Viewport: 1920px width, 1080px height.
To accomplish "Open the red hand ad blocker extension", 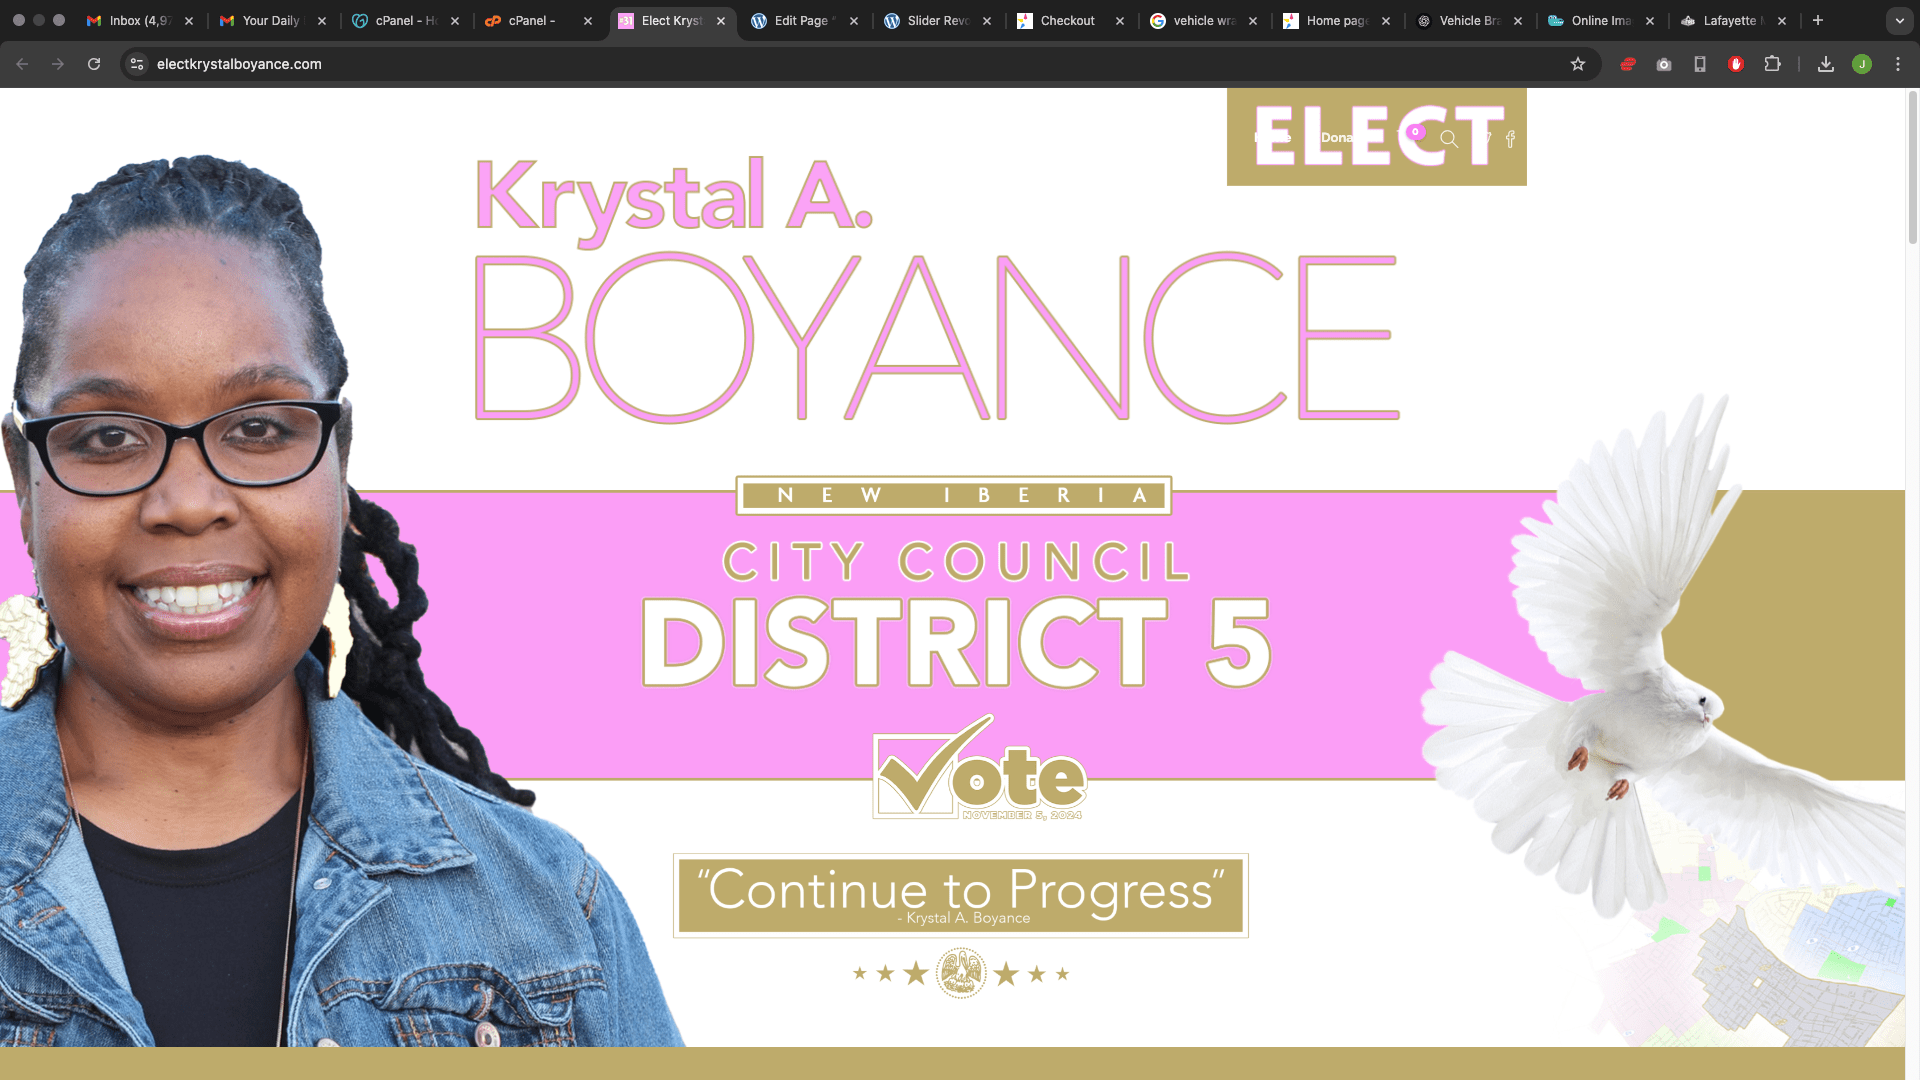I will click(1736, 64).
